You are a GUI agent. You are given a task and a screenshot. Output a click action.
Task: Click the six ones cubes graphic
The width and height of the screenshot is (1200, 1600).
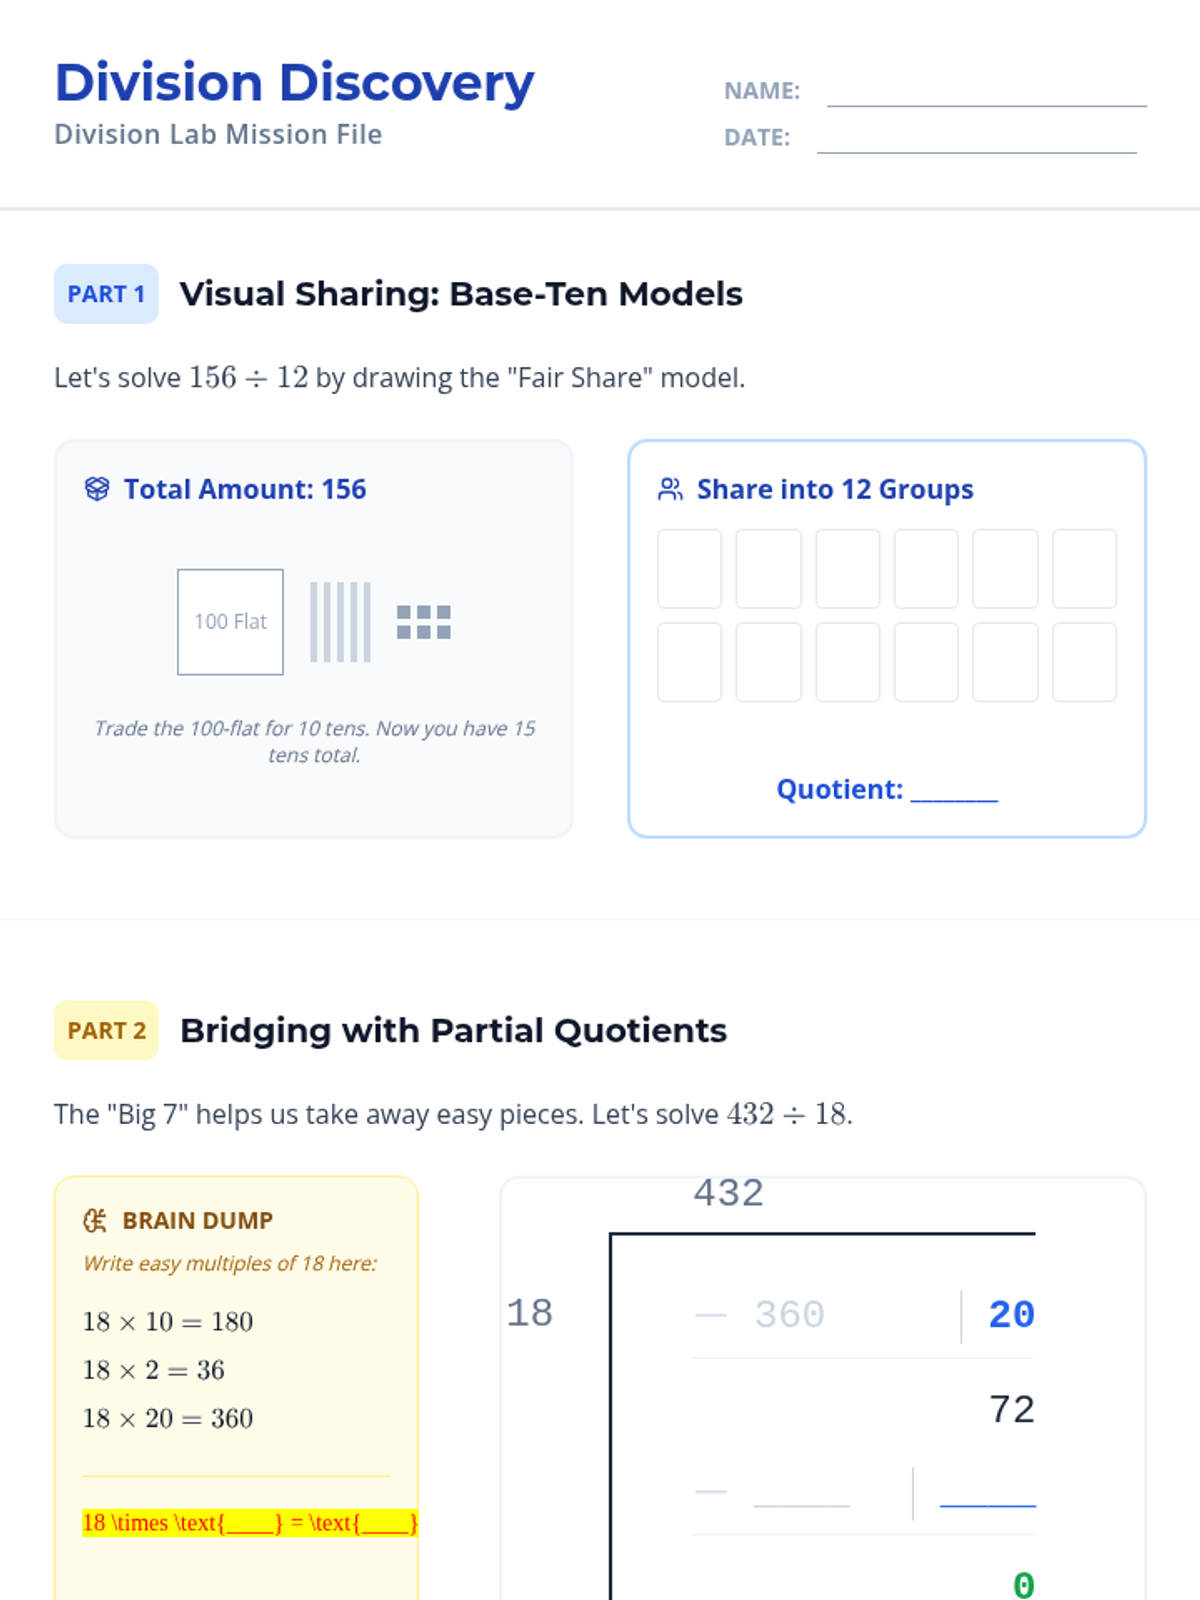(423, 622)
